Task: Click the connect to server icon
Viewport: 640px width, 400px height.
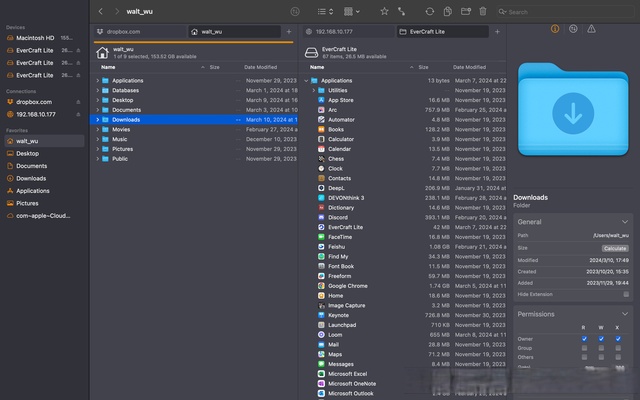Action: [x=402, y=11]
